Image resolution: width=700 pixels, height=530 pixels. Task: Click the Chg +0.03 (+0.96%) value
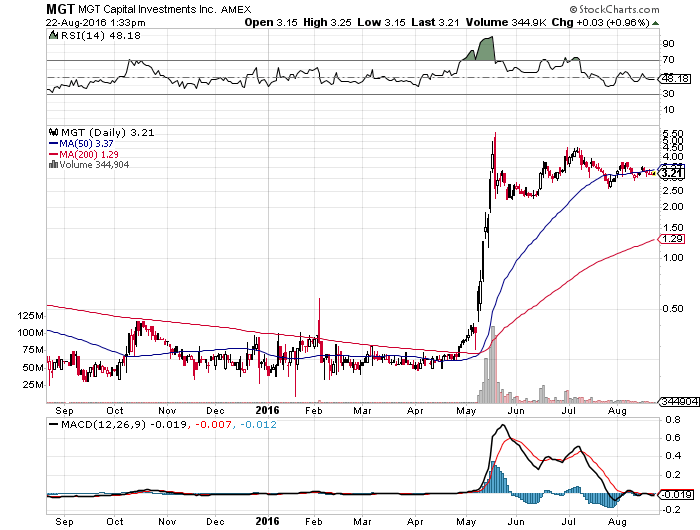point(600,22)
